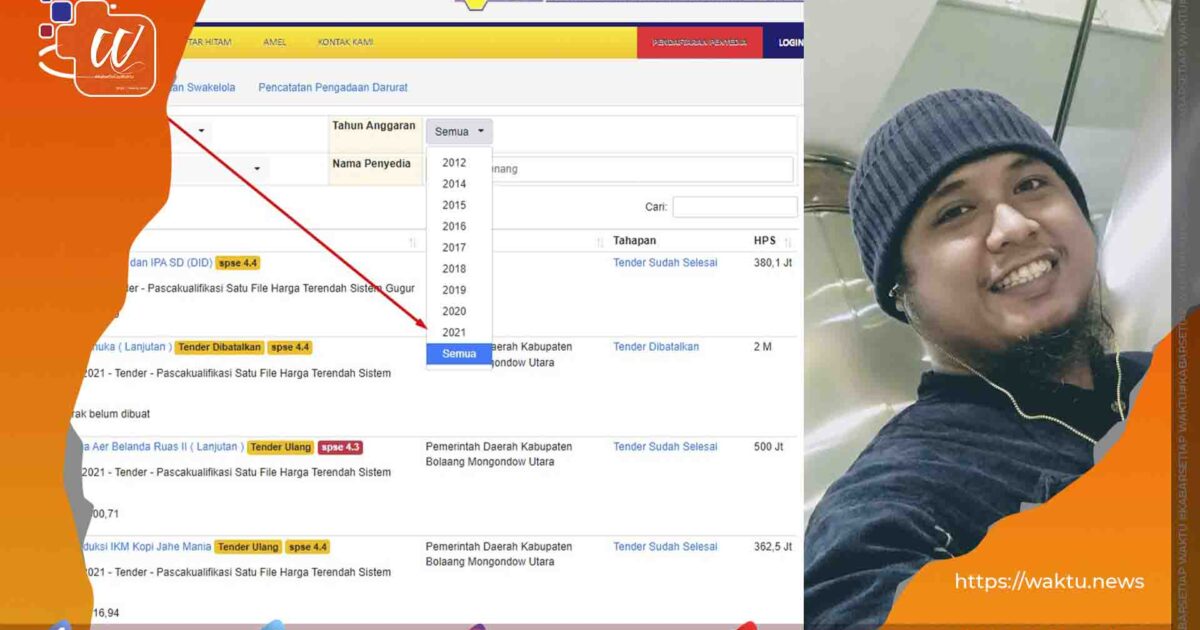Pick 2012 in the year dropdown list
This screenshot has height=630, width=1200.
click(454, 163)
